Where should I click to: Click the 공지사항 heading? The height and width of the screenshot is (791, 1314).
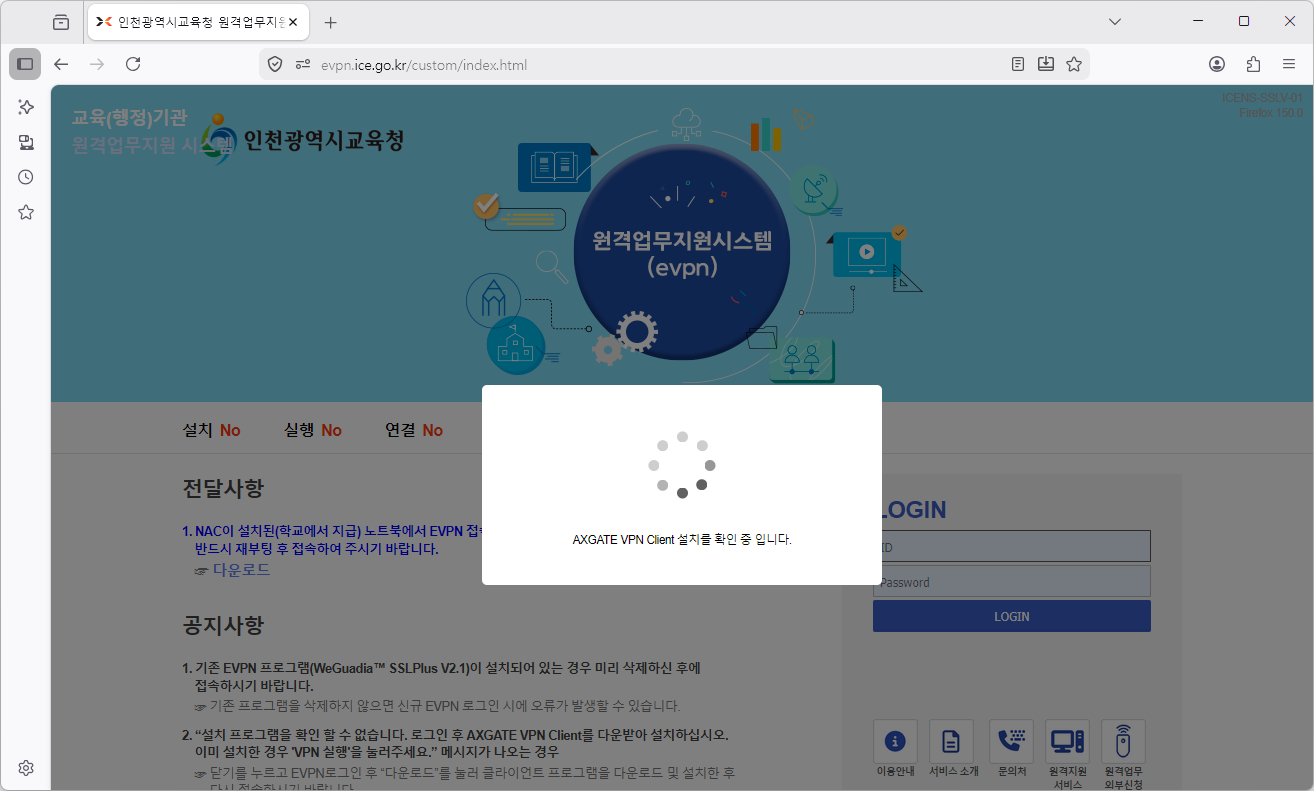223,626
